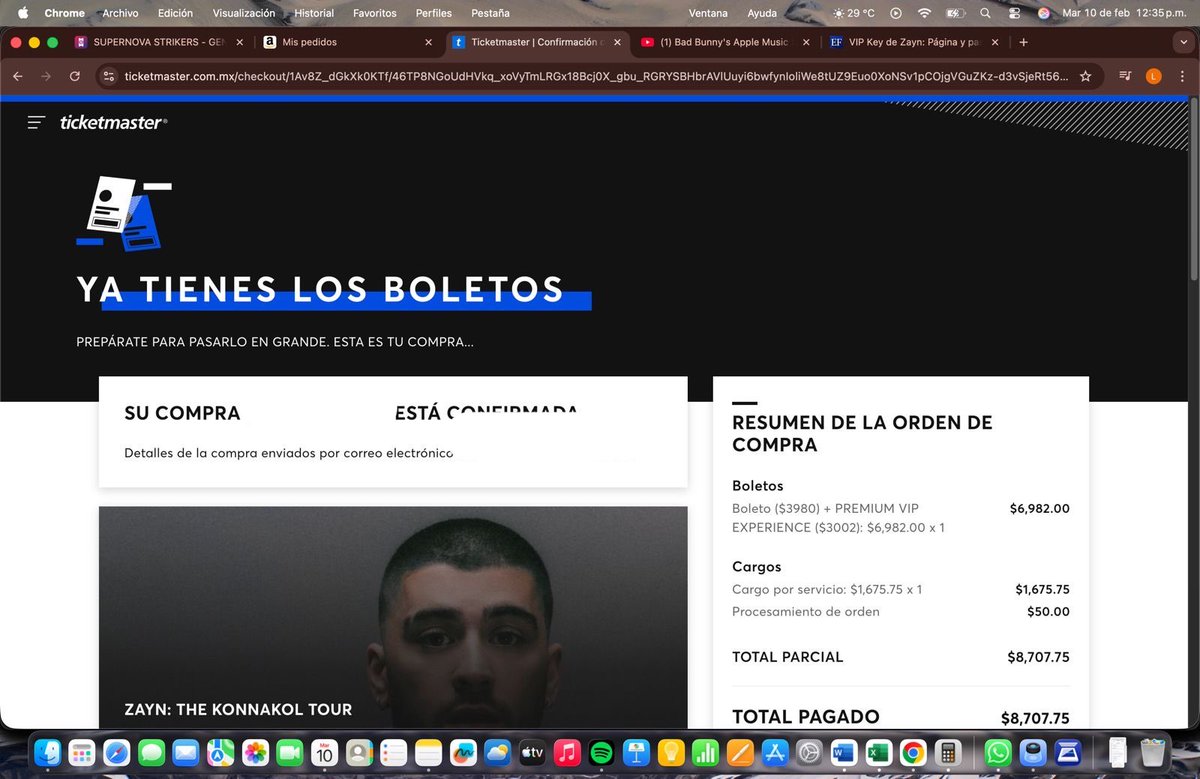Open the Ticketmaster hamburger menu
This screenshot has height=779, width=1200.
point(36,122)
